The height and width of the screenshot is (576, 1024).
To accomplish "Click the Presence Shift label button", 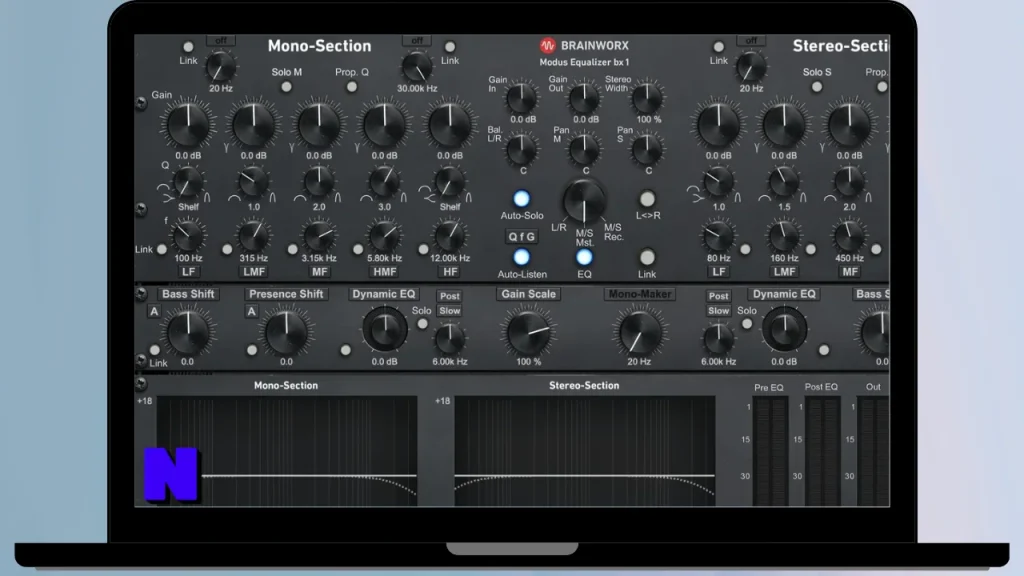I will pyautogui.click(x=286, y=295).
